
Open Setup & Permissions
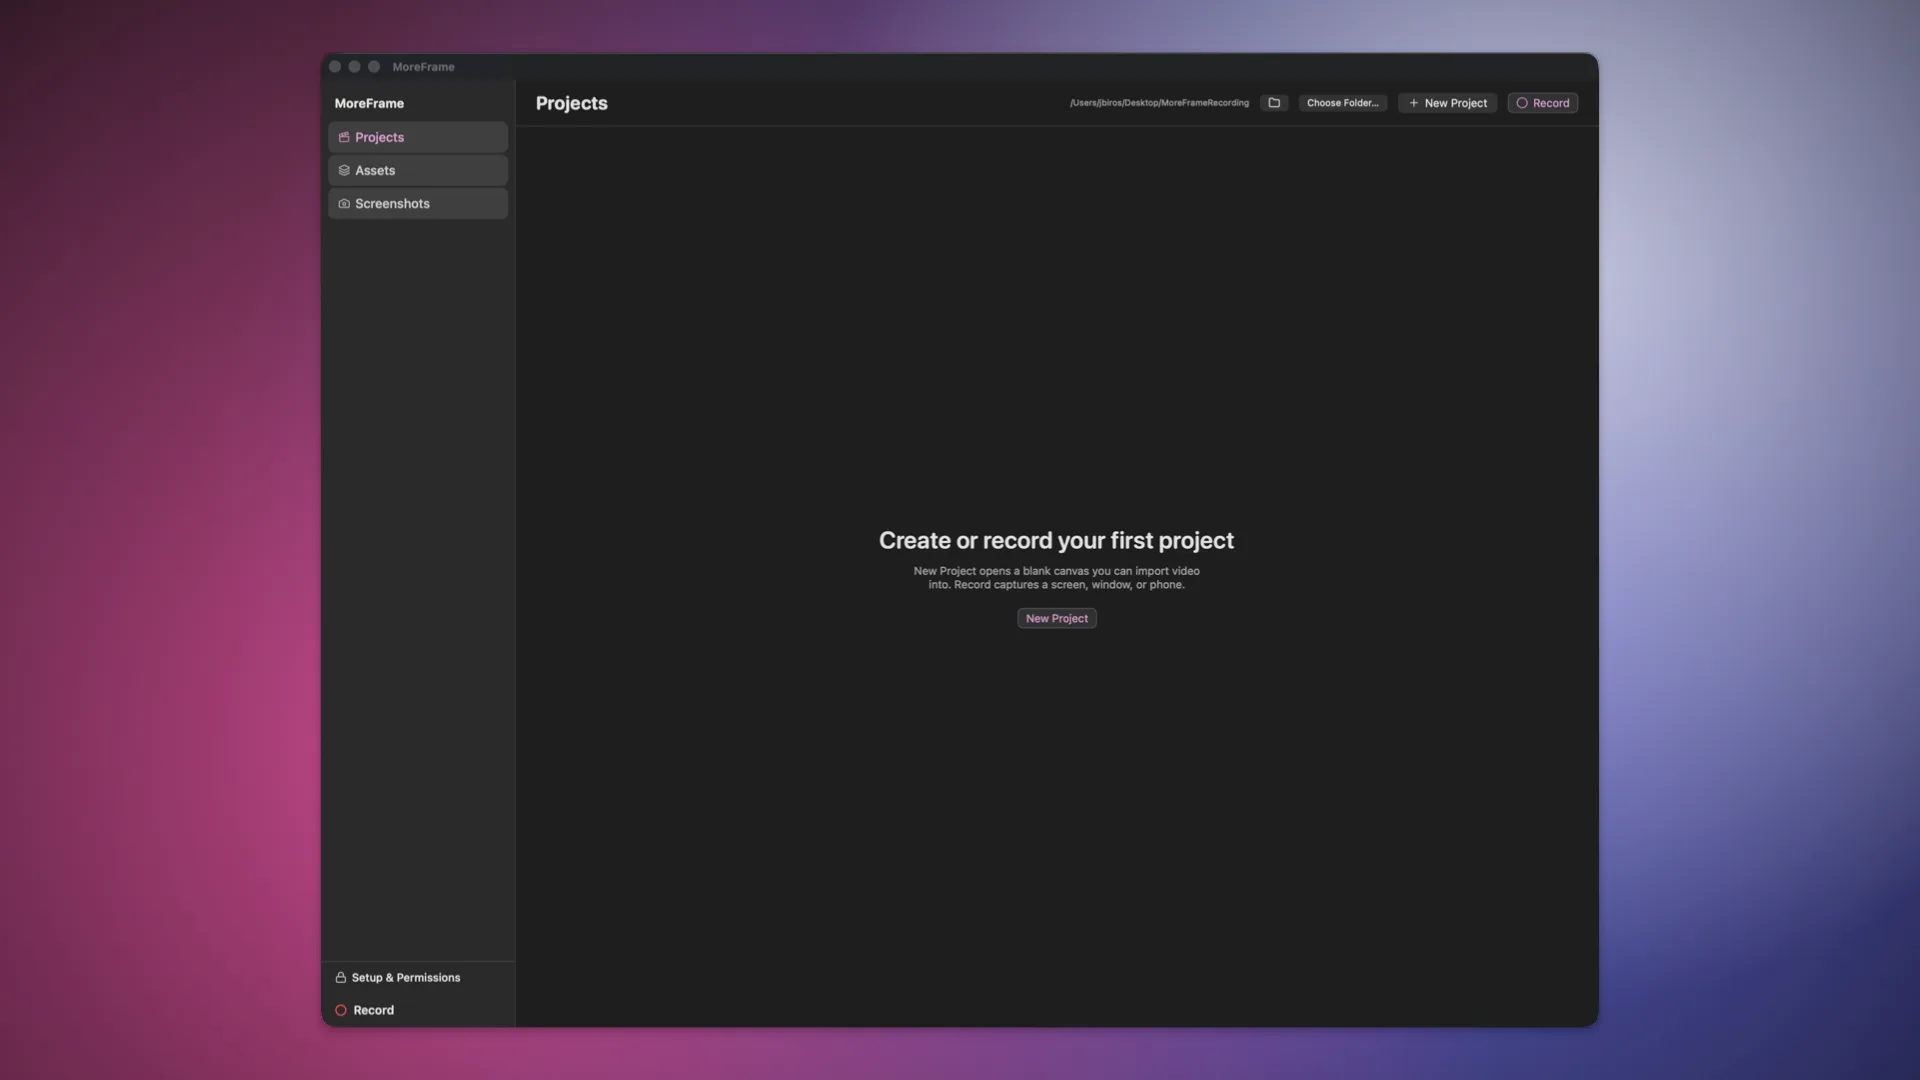point(398,977)
